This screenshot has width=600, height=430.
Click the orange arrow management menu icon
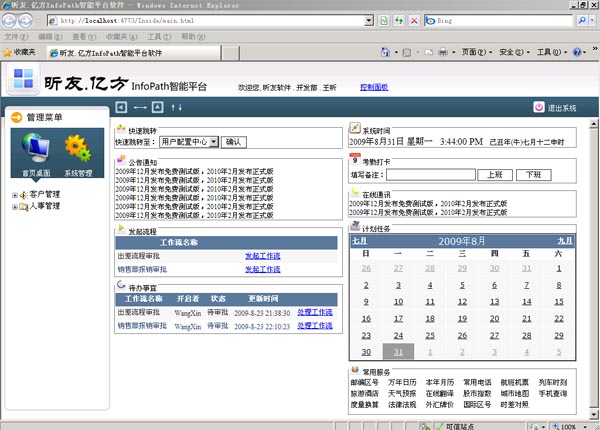pos(16,117)
